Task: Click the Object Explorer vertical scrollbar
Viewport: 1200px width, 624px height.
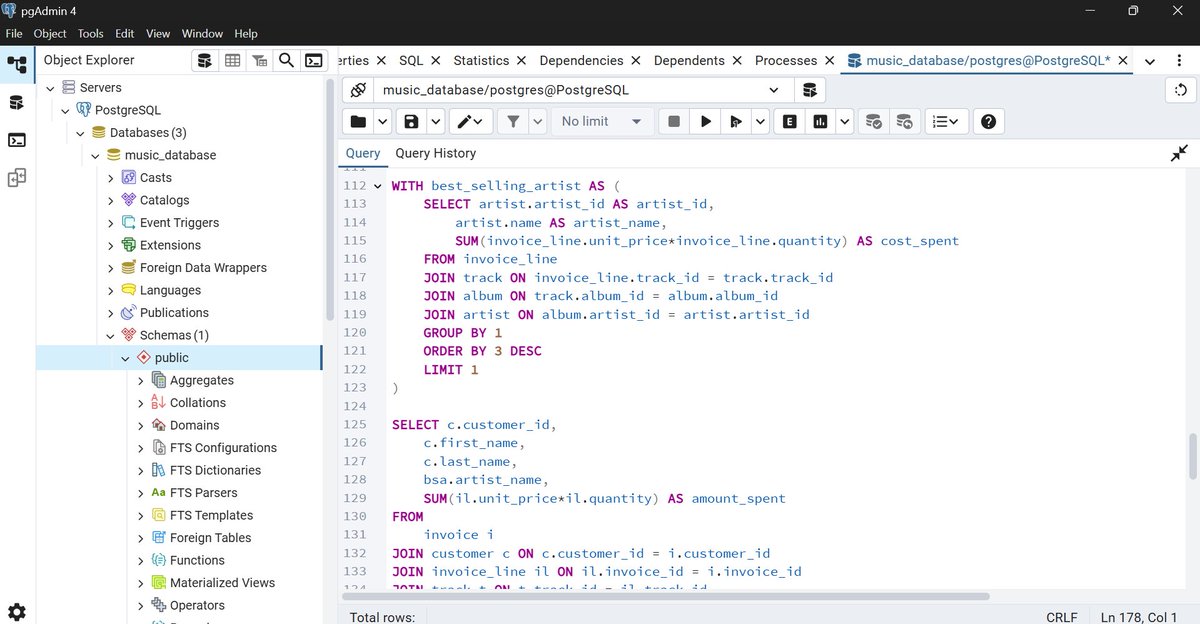Action: point(330,200)
